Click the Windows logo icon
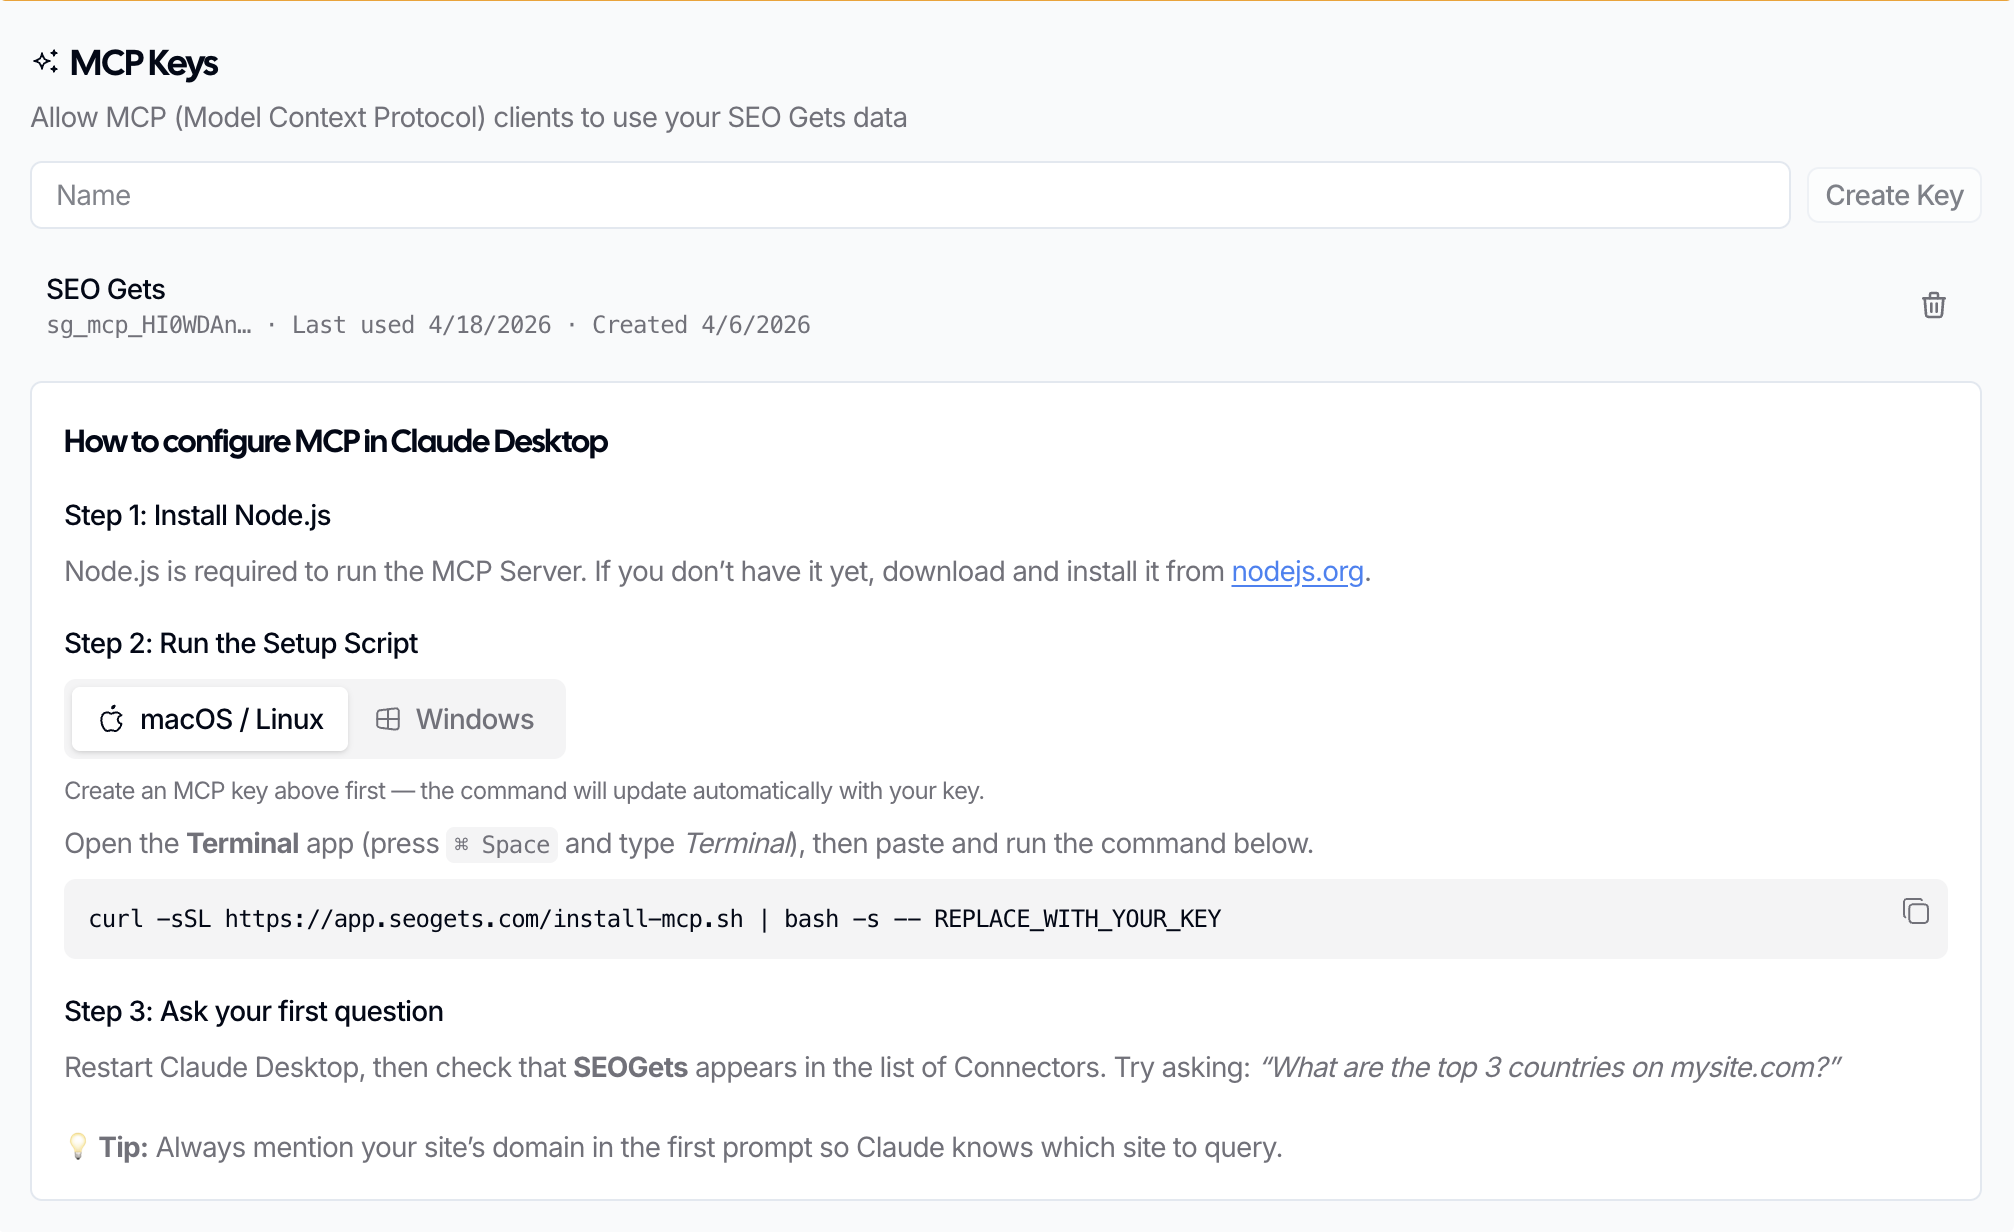This screenshot has width=2014, height=1232. (x=388, y=719)
